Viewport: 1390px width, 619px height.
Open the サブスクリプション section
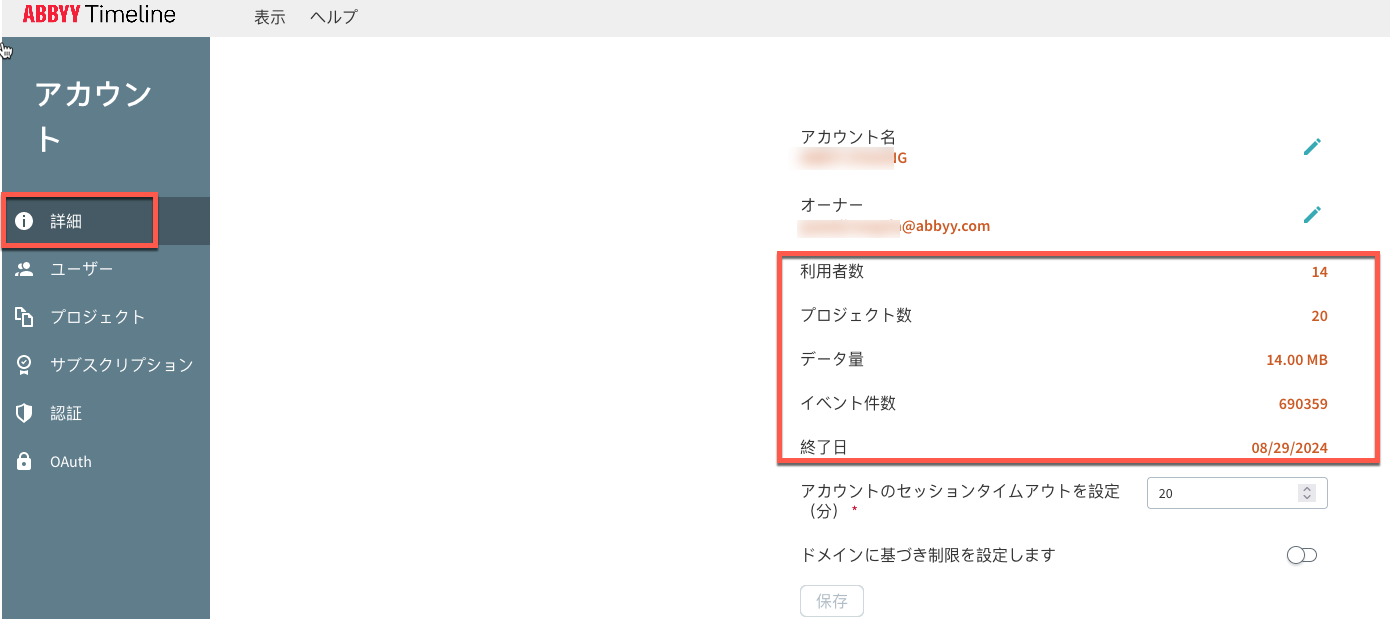[x=106, y=365]
